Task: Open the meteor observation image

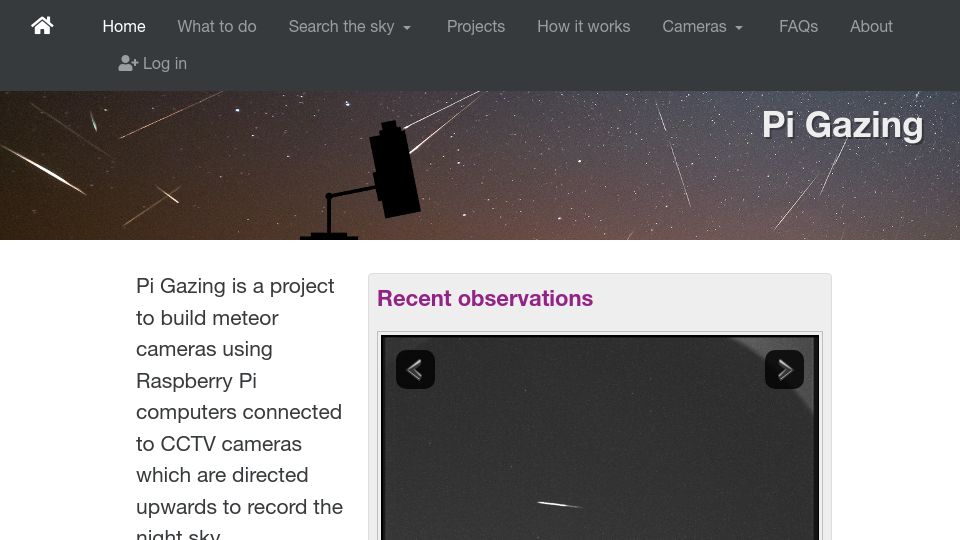Action: click(600, 438)
